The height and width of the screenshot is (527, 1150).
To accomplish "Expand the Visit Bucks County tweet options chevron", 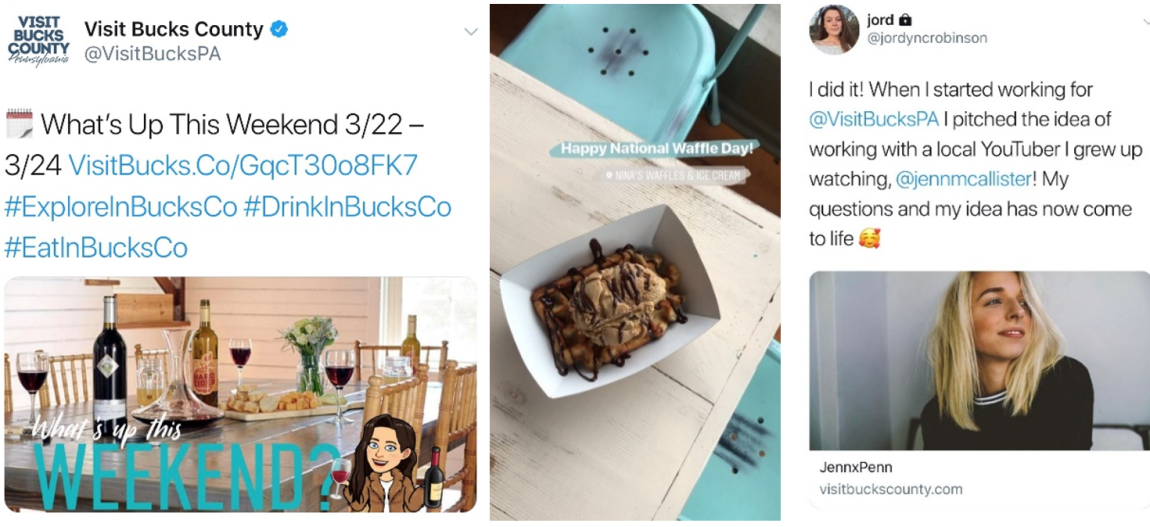I will [471, 32].
